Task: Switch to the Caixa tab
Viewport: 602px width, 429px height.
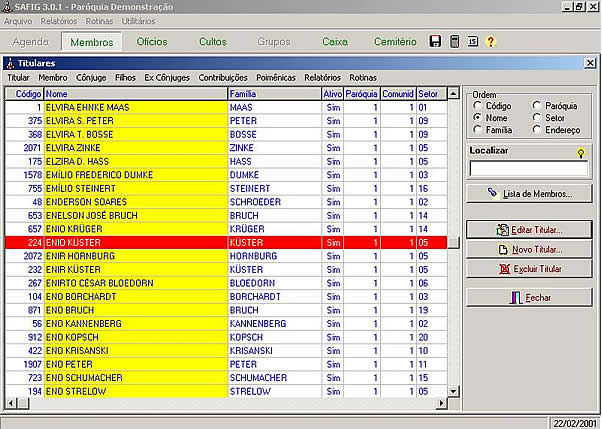Action: coord(335,41)
